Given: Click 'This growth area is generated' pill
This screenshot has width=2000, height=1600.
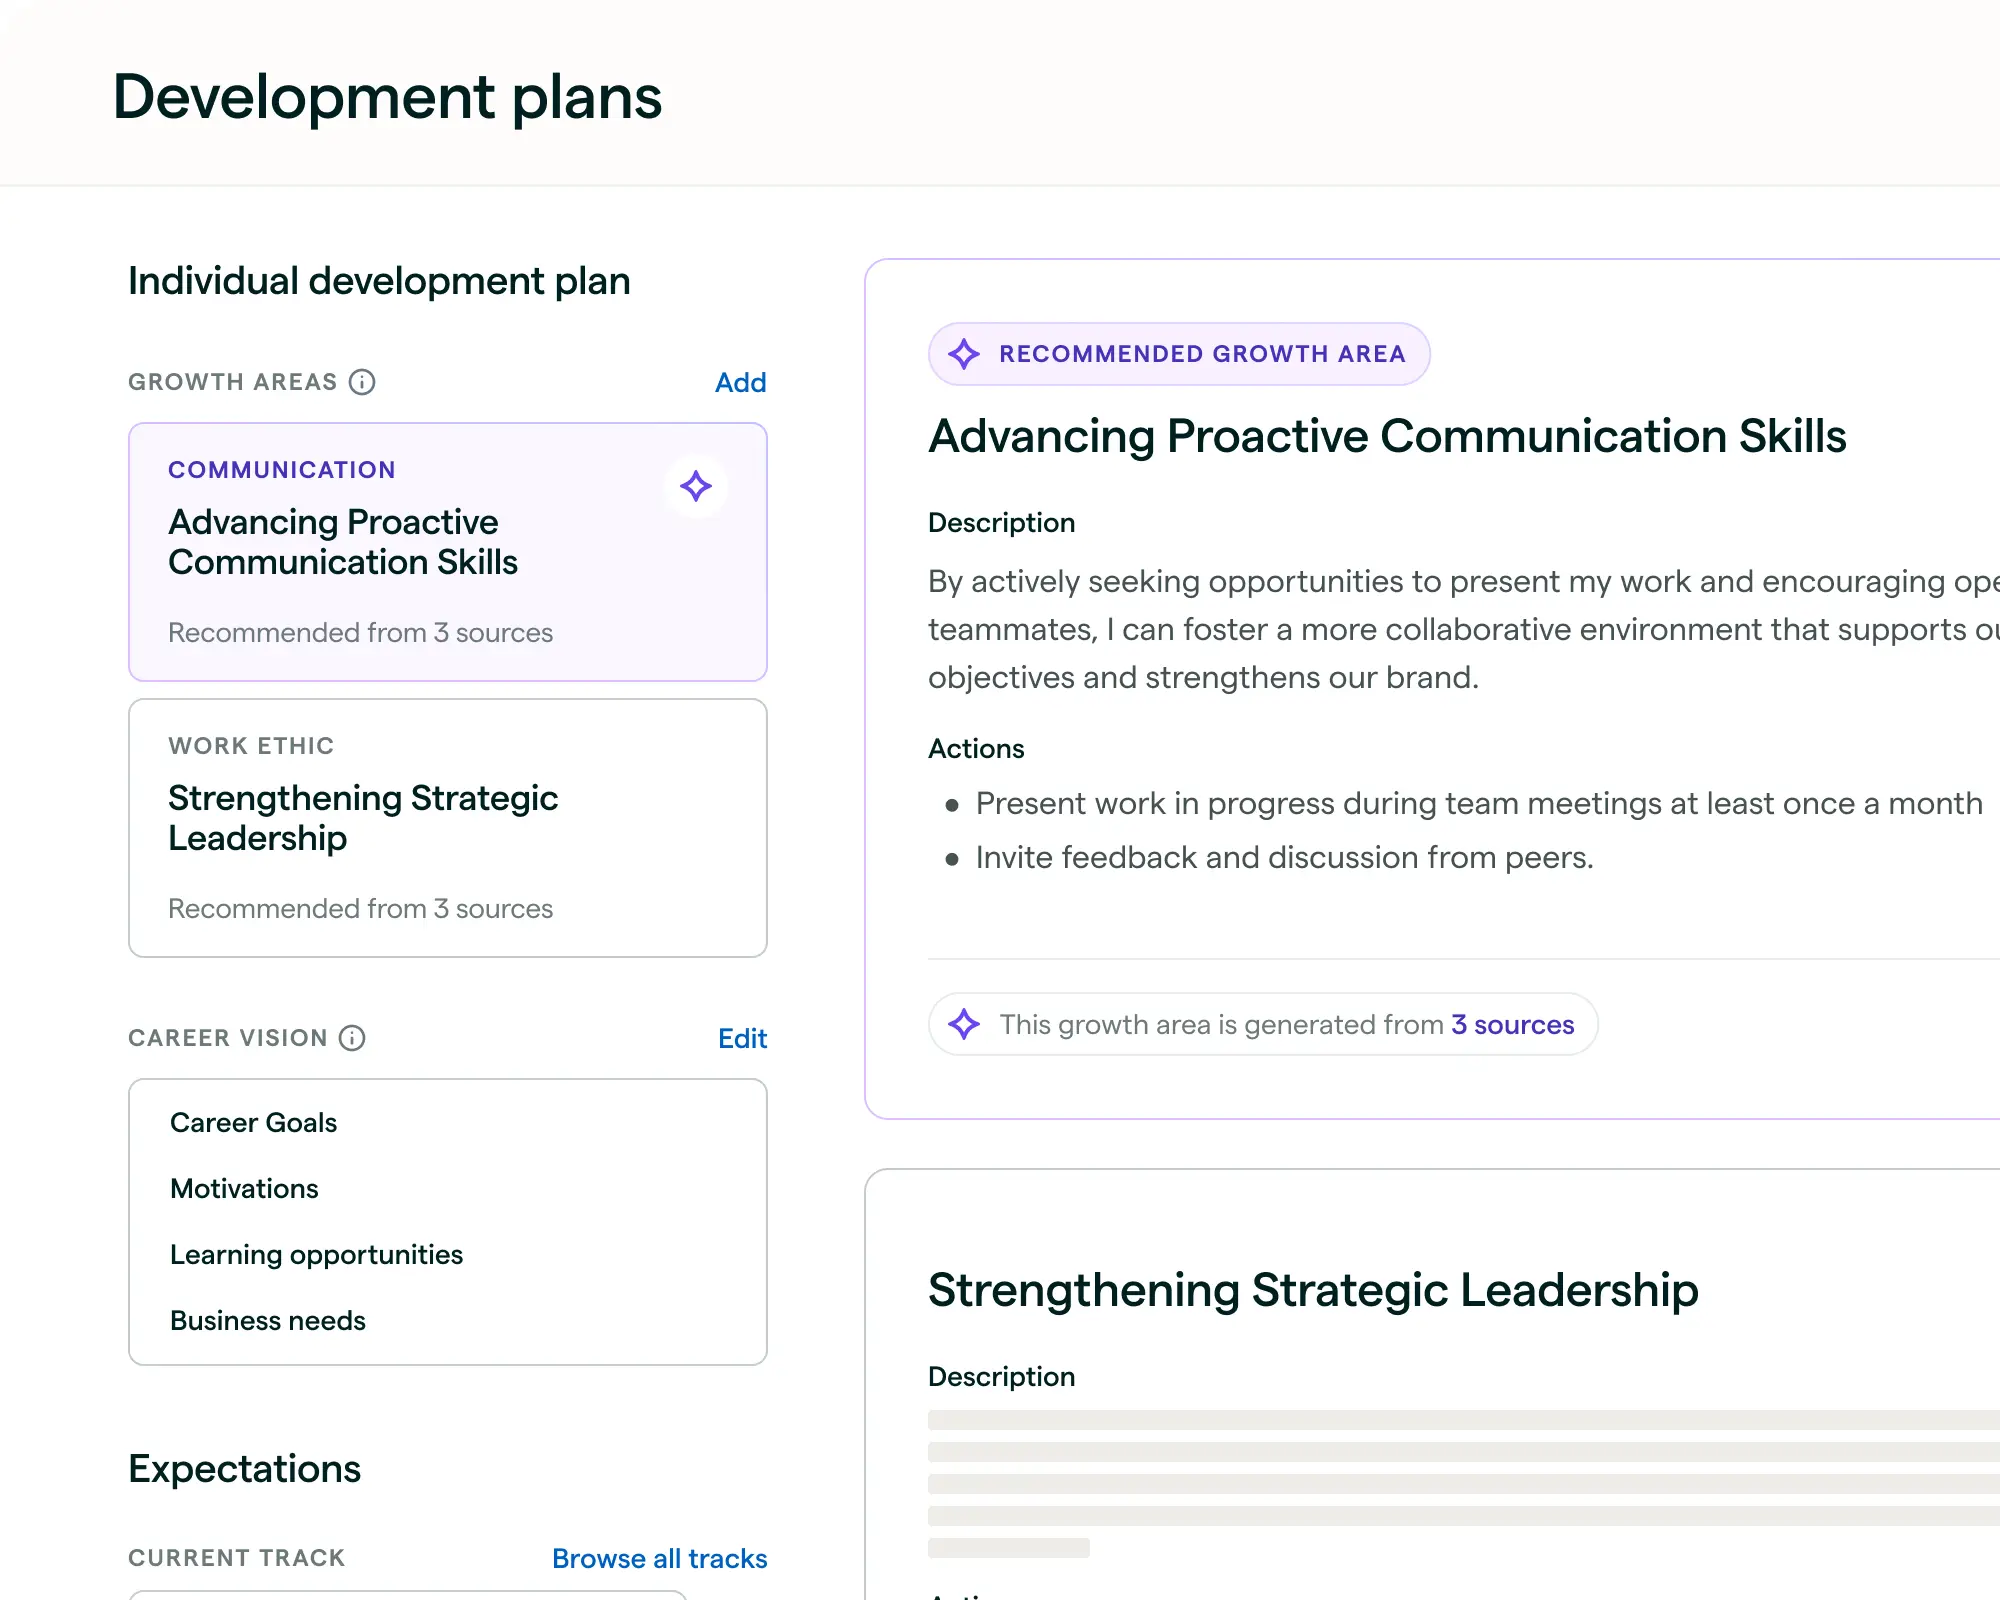Looking at the screenshot, I should click(1220, 1024).
